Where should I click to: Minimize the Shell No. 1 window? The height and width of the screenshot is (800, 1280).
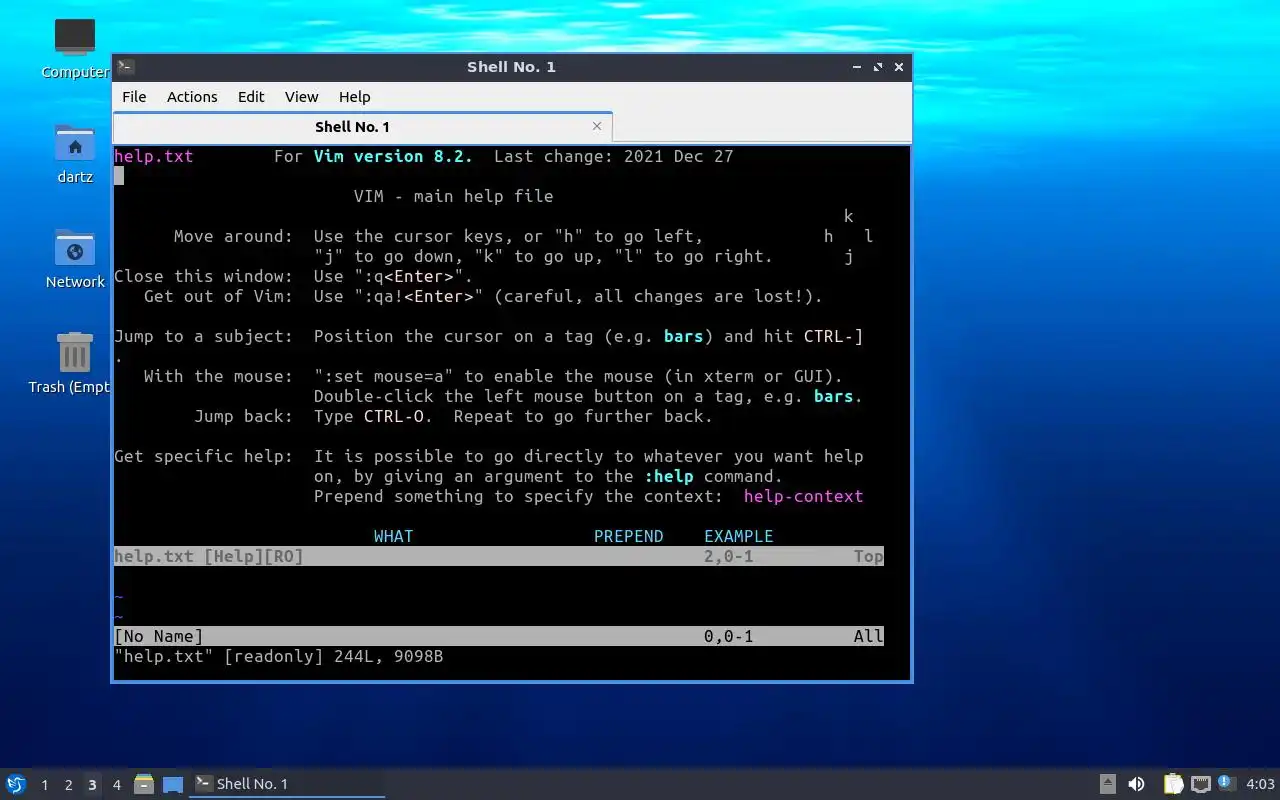[857, 67]
